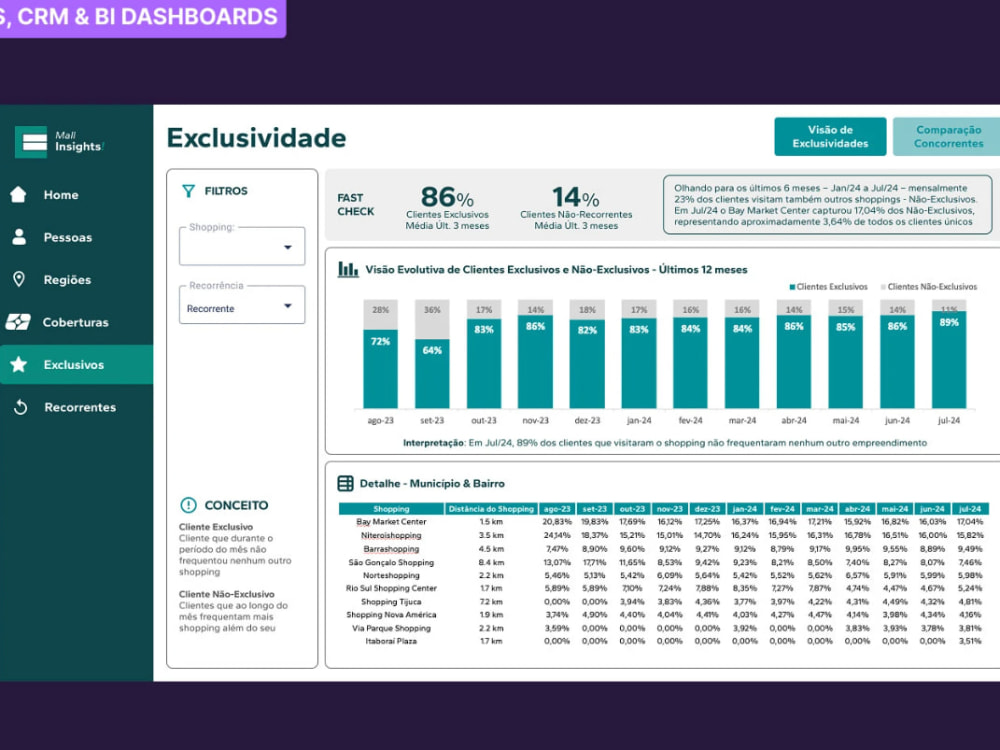1000x750 pixels.
Task: Click the Interpretação note under the chart
Action: 665,443
